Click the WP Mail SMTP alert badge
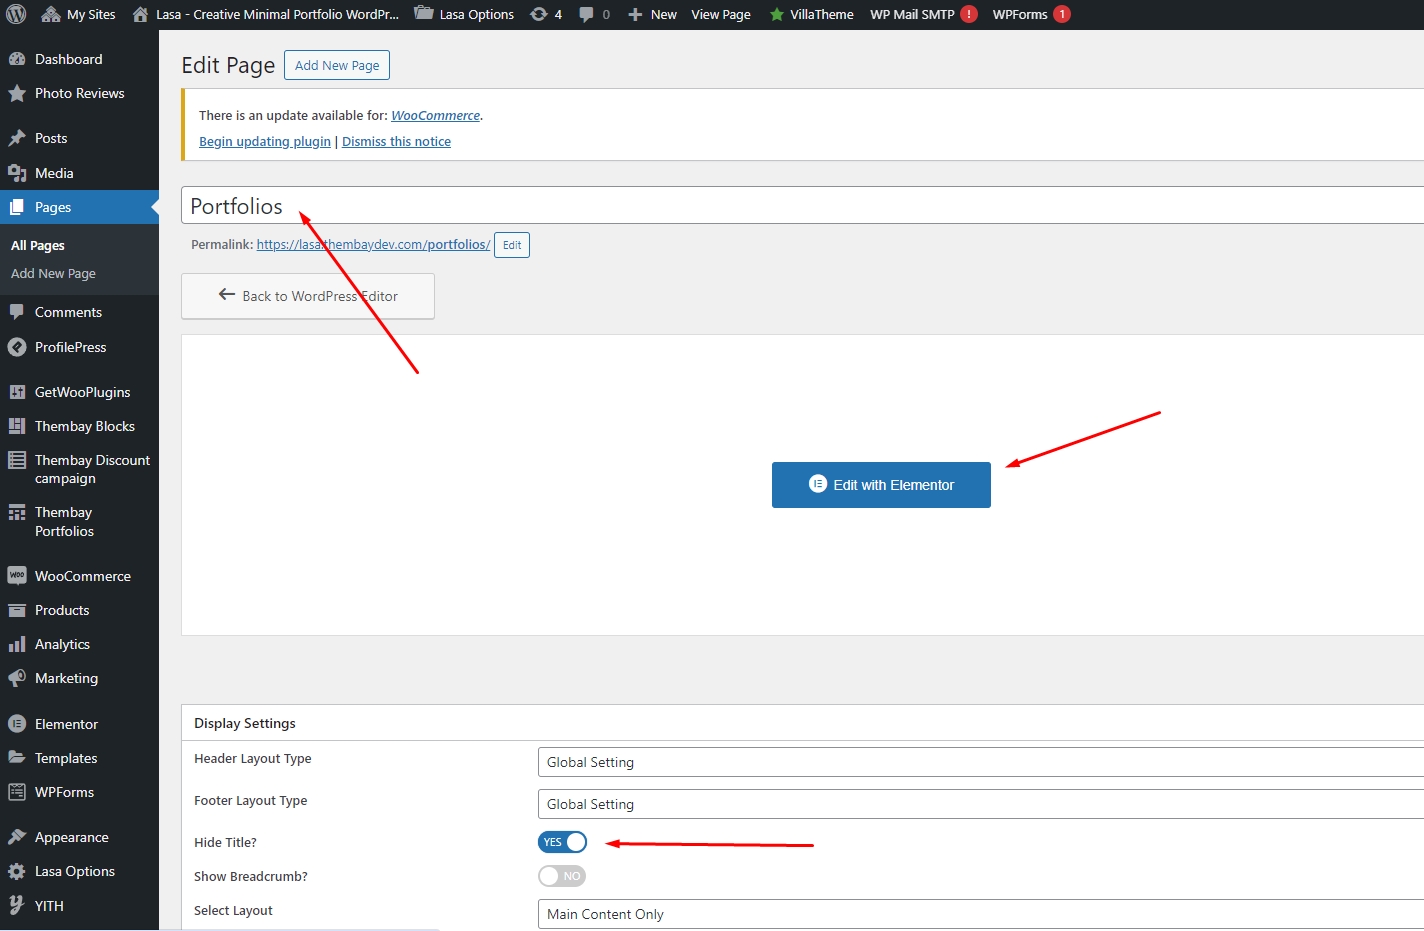 point(969,14)
